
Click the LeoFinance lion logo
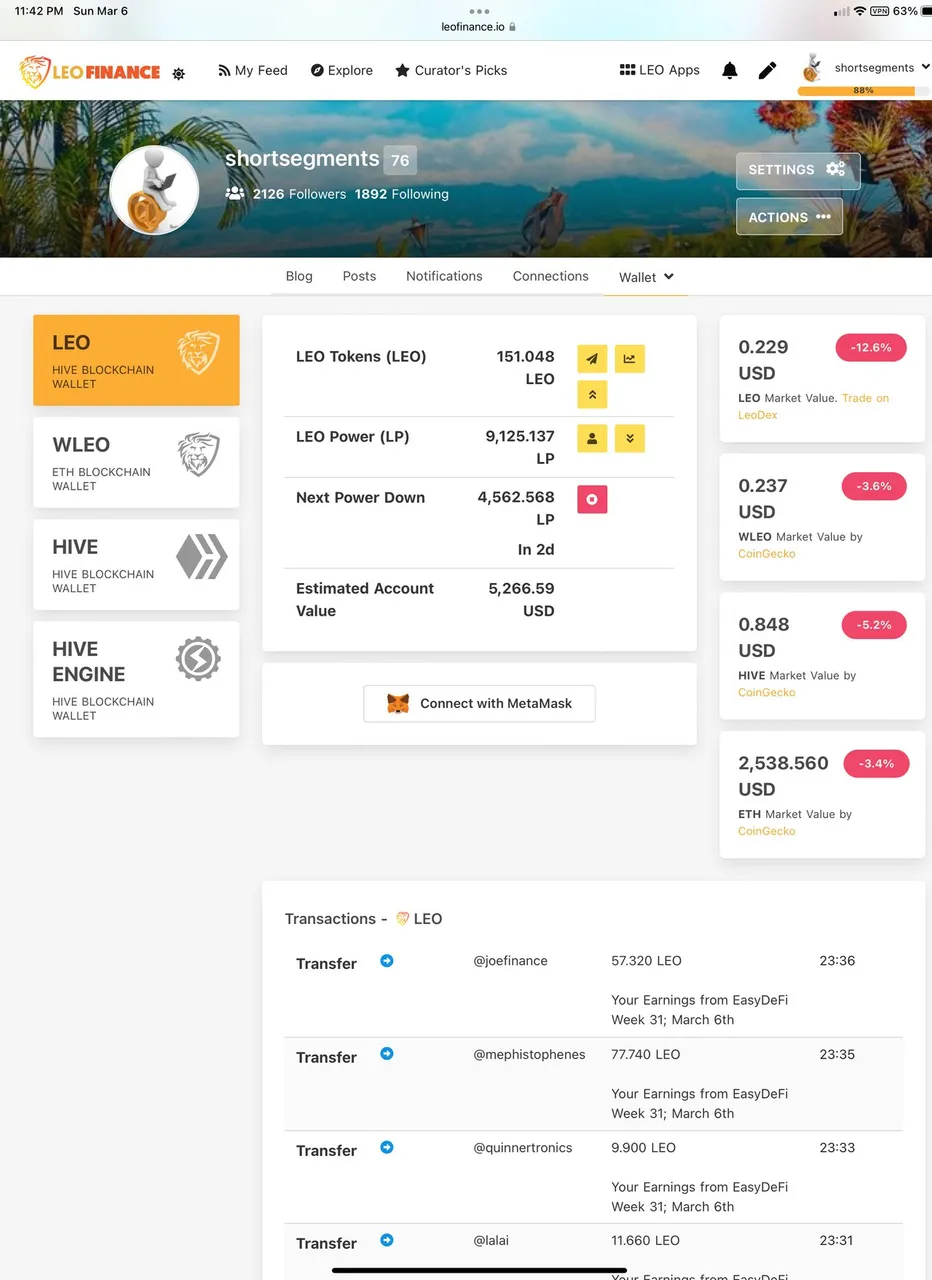point(90,71)
